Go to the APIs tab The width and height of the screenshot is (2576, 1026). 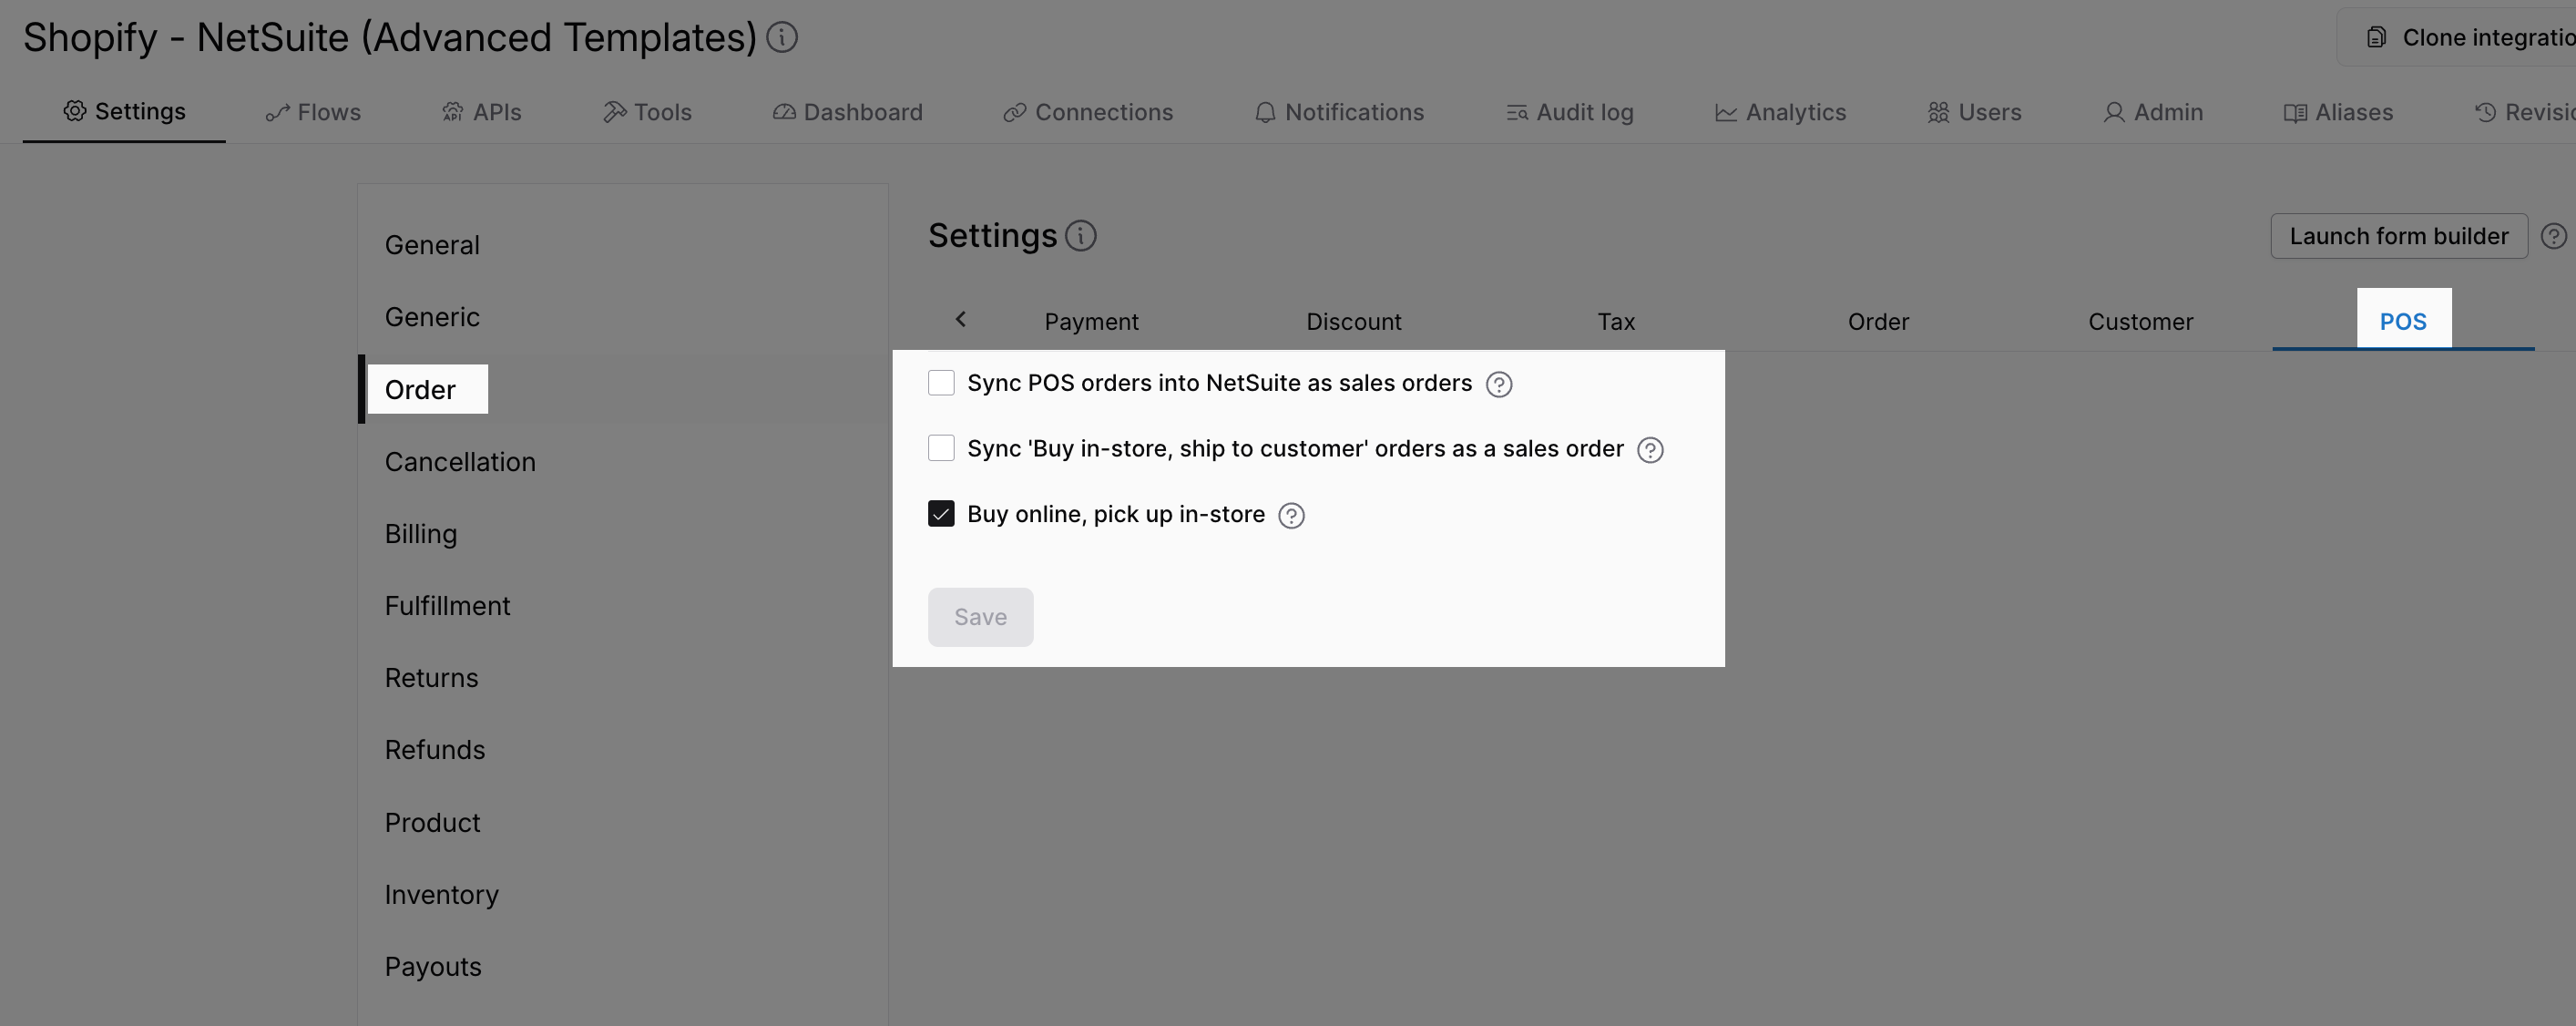click(482, 112)
